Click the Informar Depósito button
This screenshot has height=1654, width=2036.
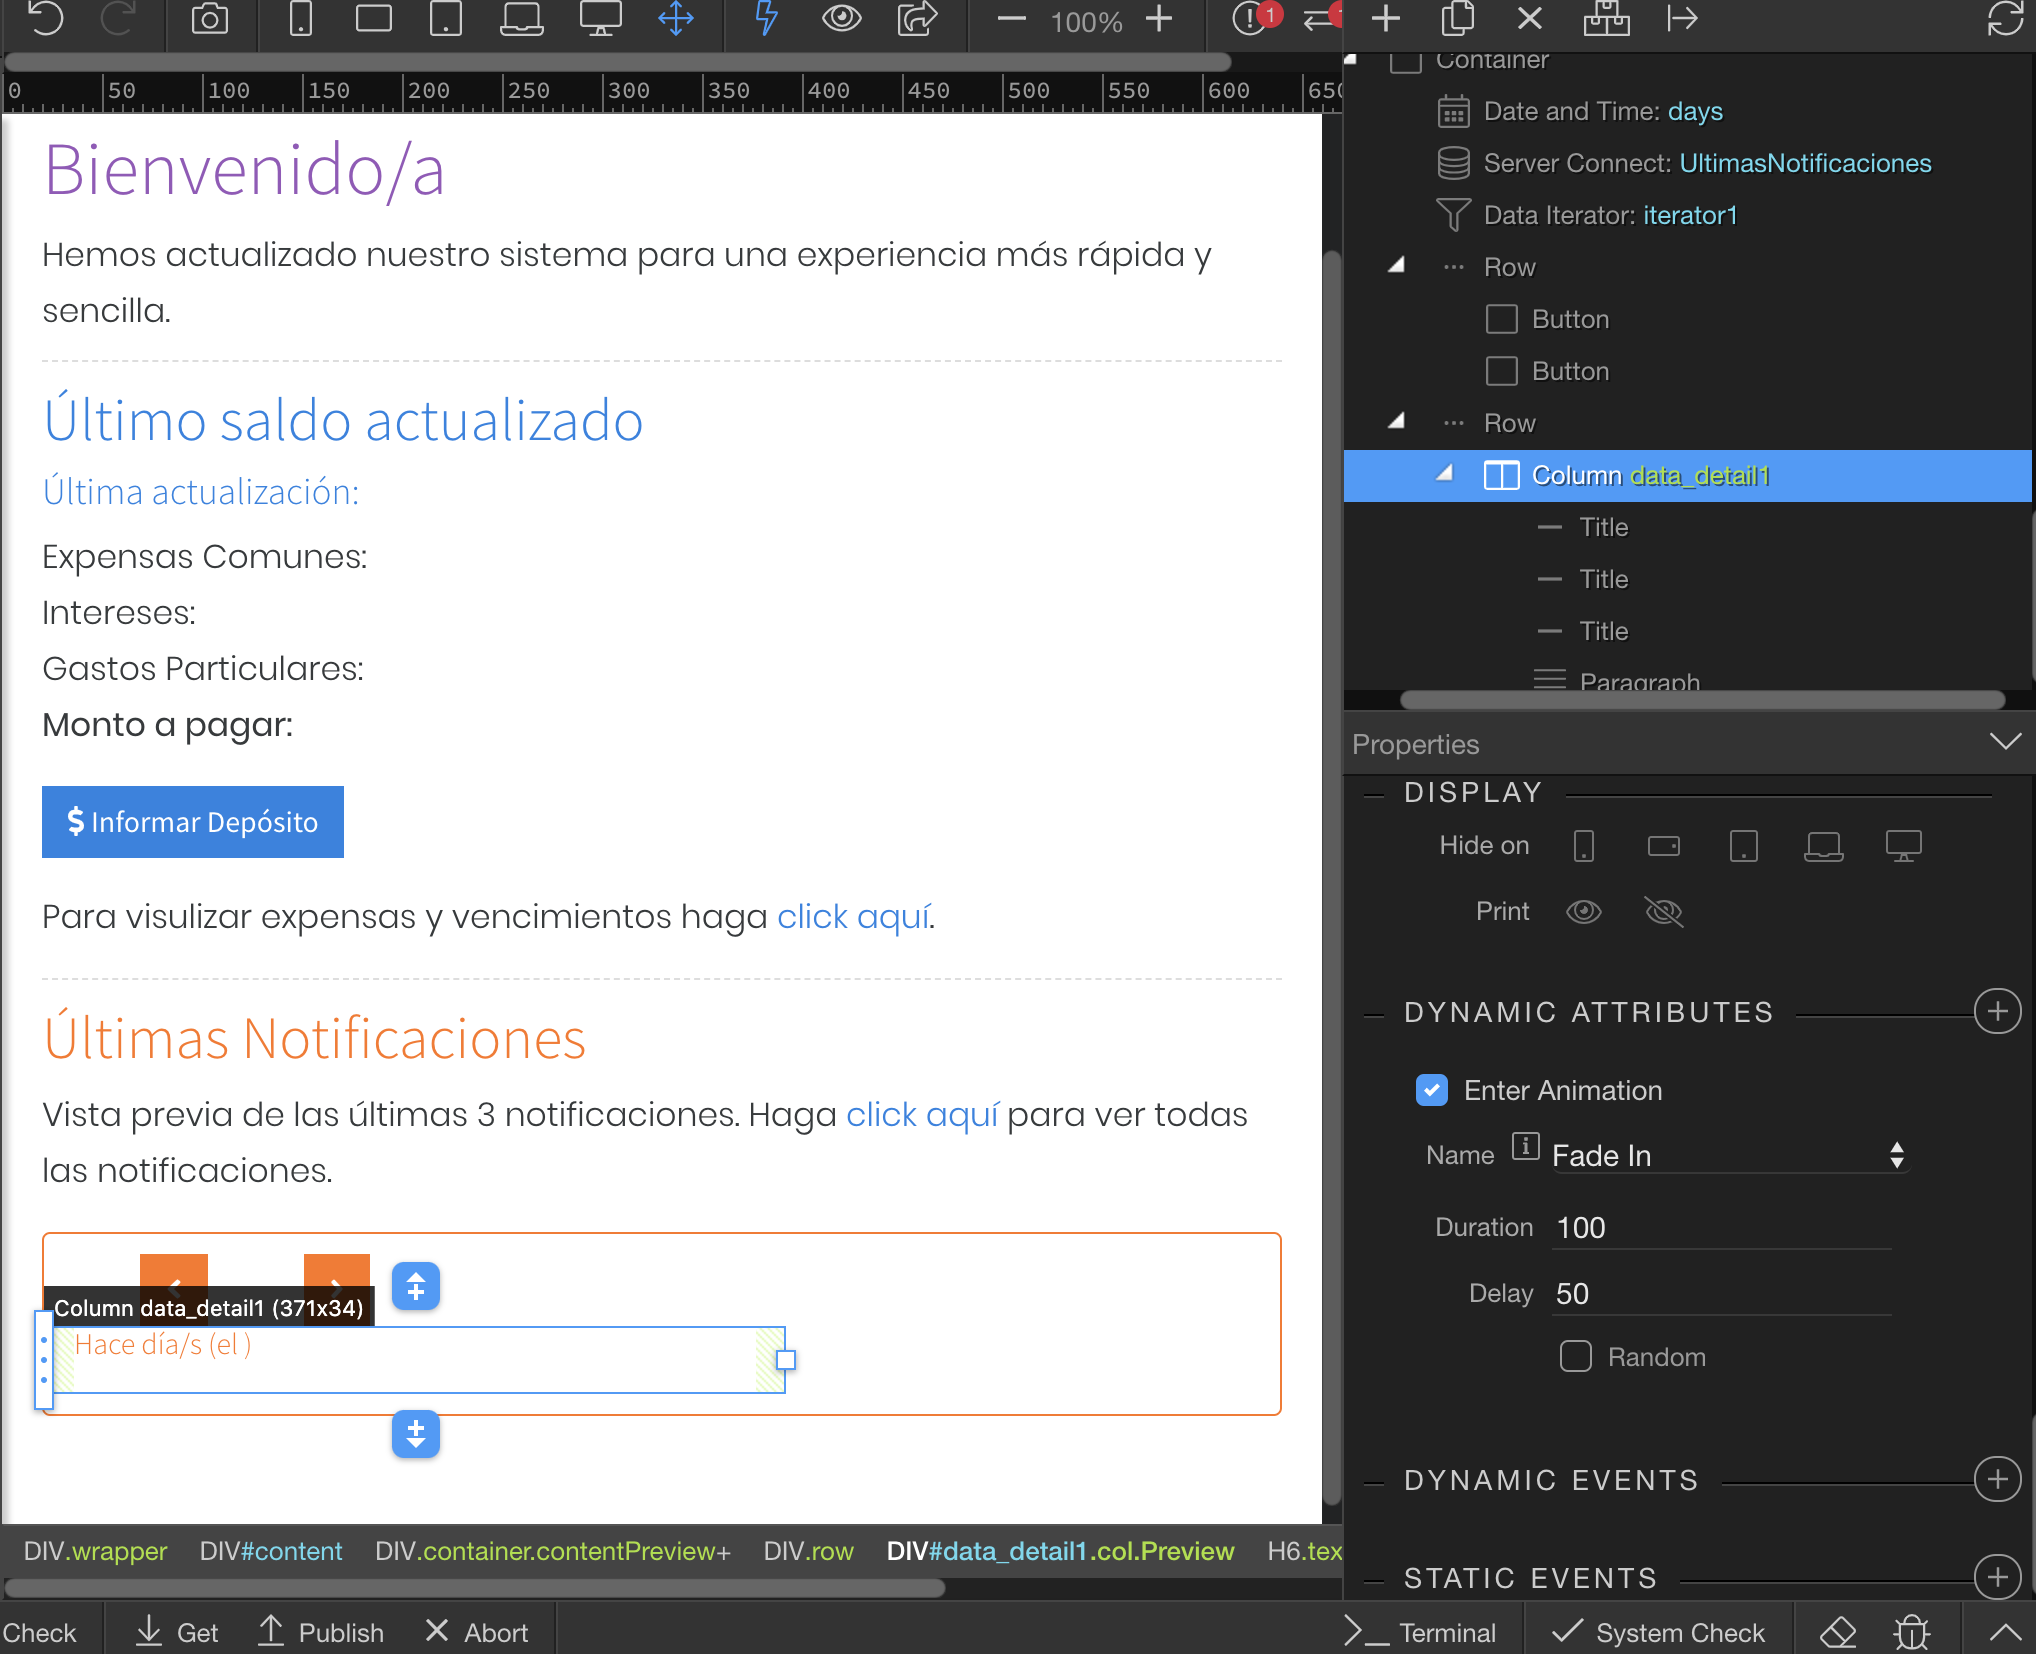tap(193, 821)
